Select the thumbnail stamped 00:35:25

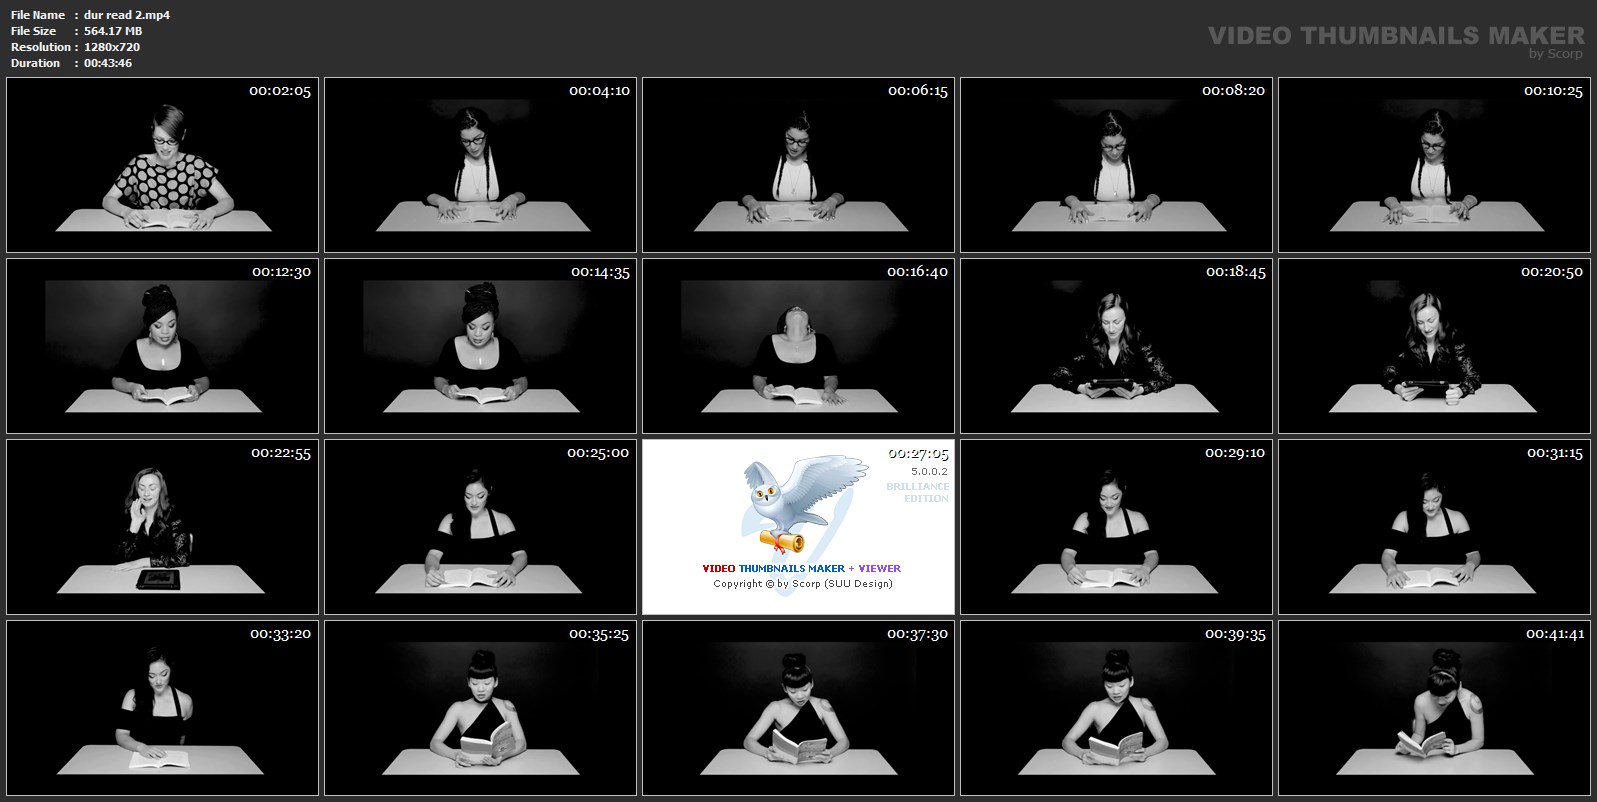(480, 708)
